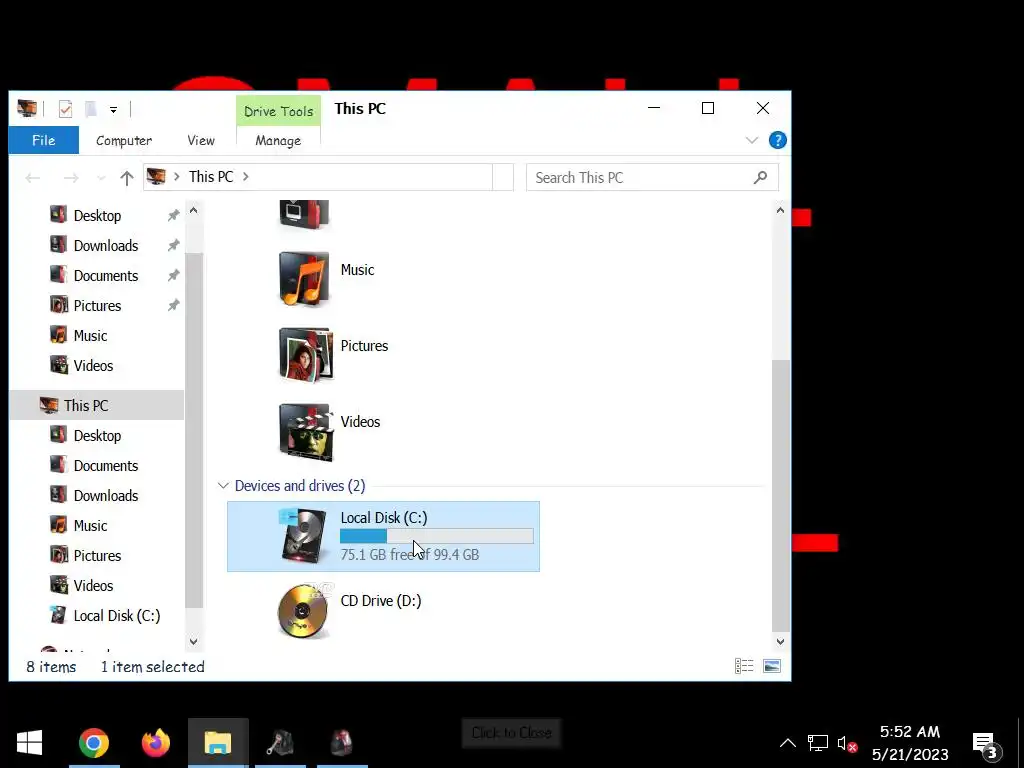Open the recent locations dropdown arrow
The width and height of the screenshot is (1024, 768).
tap(101, 178)
